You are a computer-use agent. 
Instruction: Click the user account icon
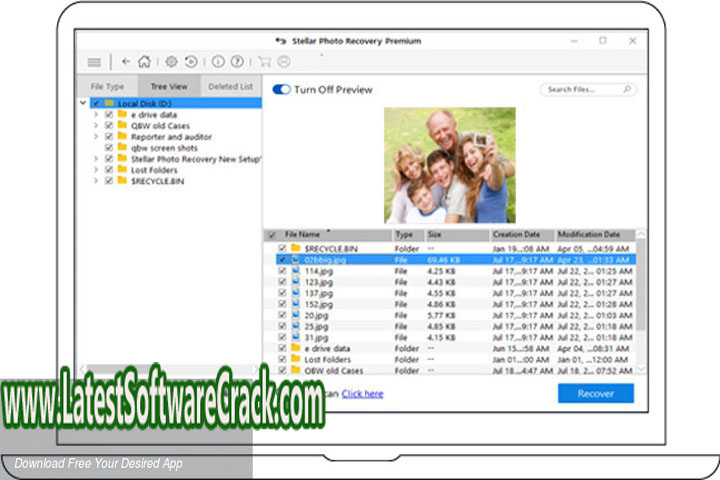pyautogui.click(x=284, y=62)
